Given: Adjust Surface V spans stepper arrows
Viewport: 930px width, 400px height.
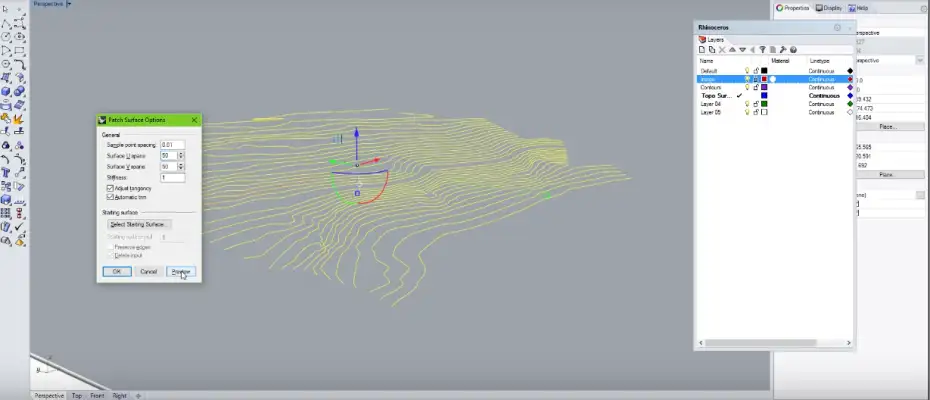Looking at the screenshot, I should pos(181,167).
